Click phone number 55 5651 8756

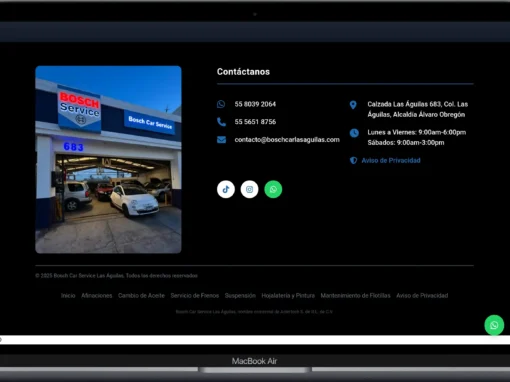(x=255, y=122)
